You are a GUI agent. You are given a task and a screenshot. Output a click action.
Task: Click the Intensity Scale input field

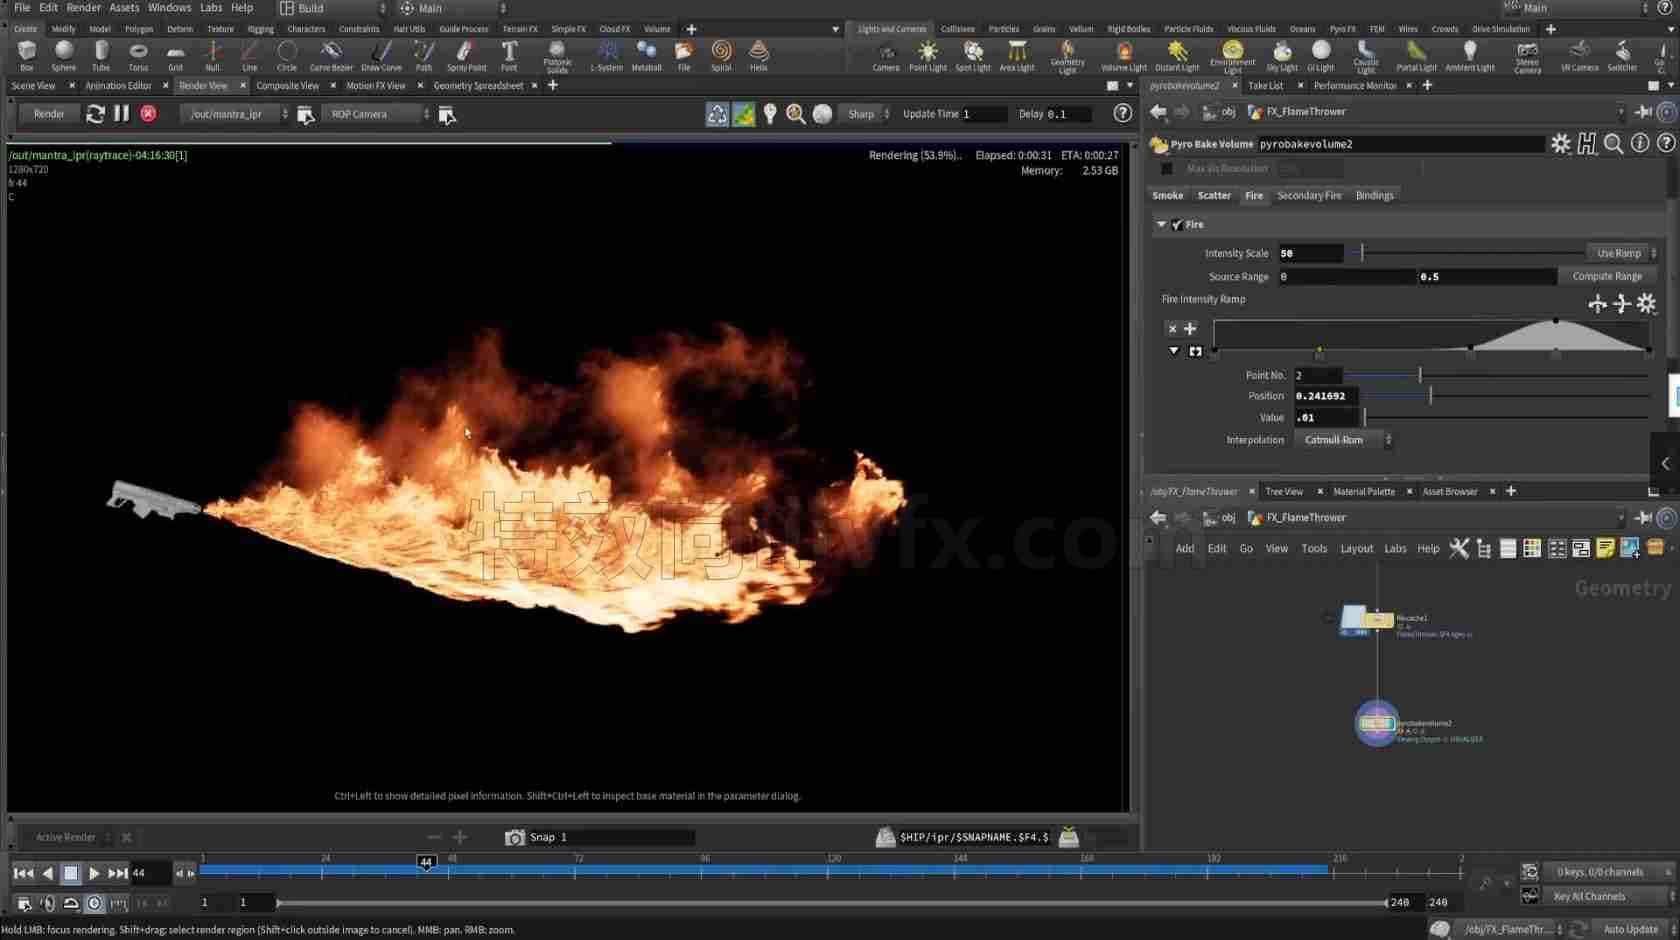(1310, 253)
